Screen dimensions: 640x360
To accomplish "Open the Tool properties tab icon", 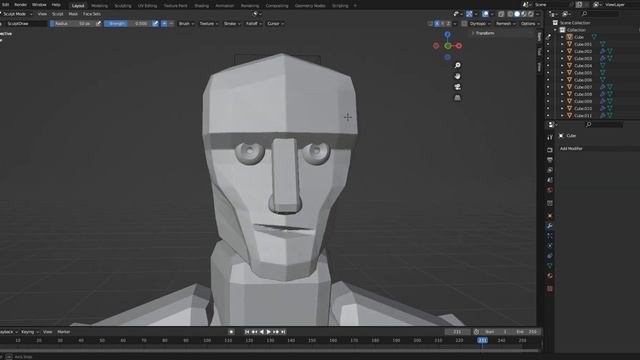I will [550, 138].
